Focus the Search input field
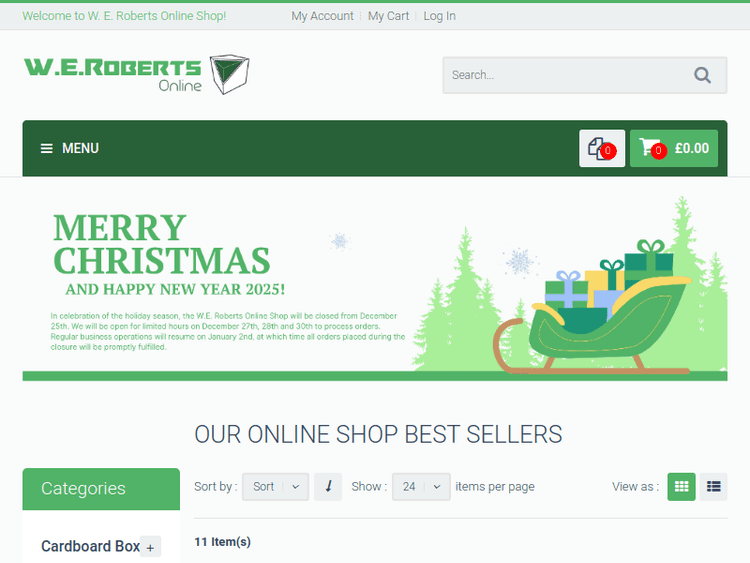 (x=567, y=75)
